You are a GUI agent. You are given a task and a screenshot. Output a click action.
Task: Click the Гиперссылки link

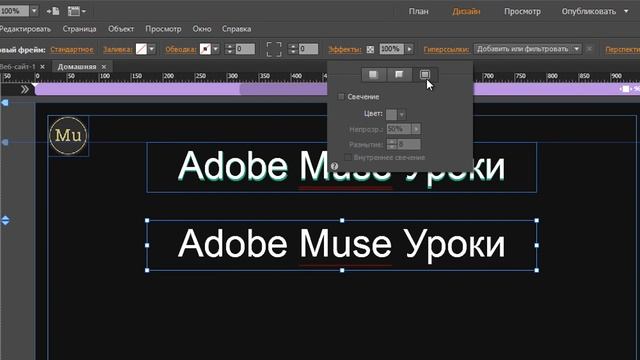446,49
